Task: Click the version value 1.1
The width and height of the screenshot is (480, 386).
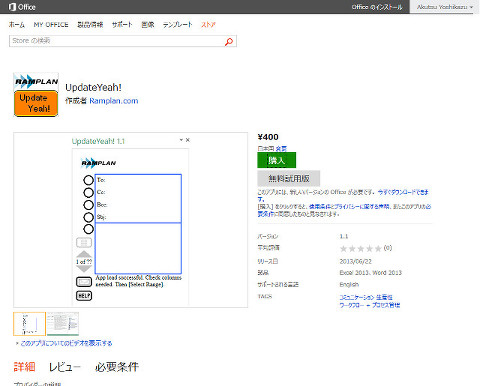Action: (344, 236)
